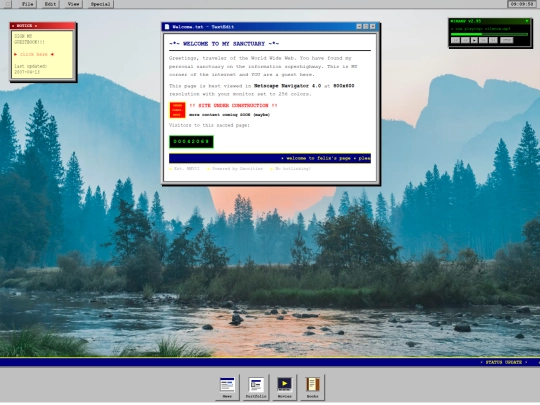Screen dimensions: 540x405
Task: Open the View menu
Action: click(73, 4)
